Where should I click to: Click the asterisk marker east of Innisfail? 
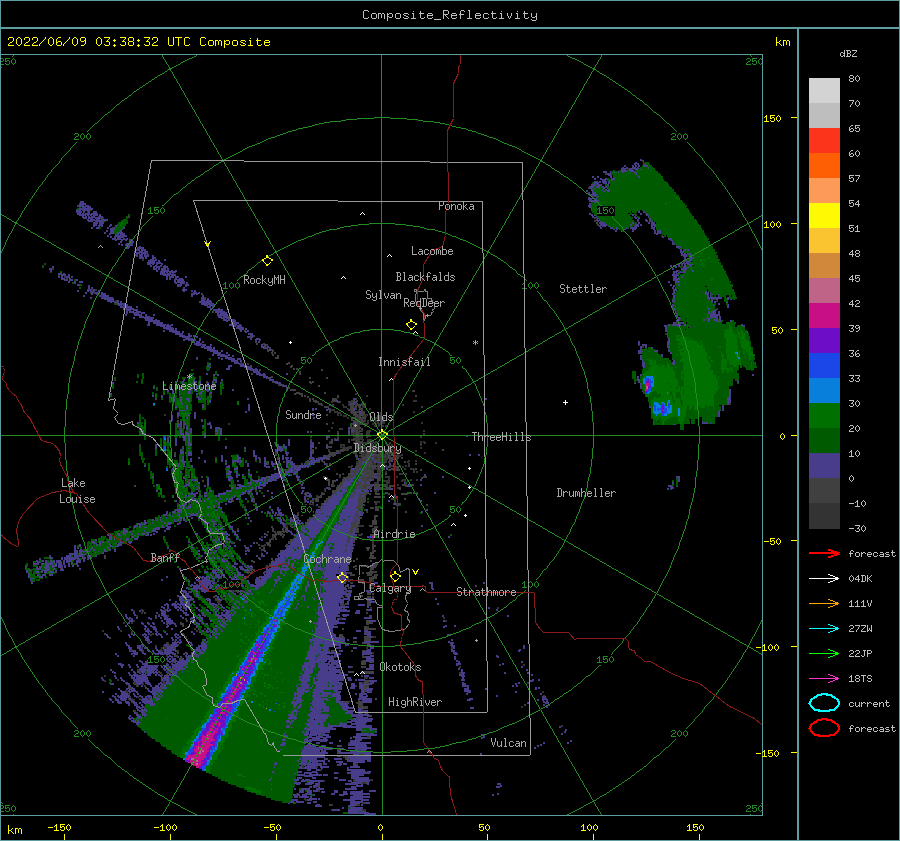(475, 343)
